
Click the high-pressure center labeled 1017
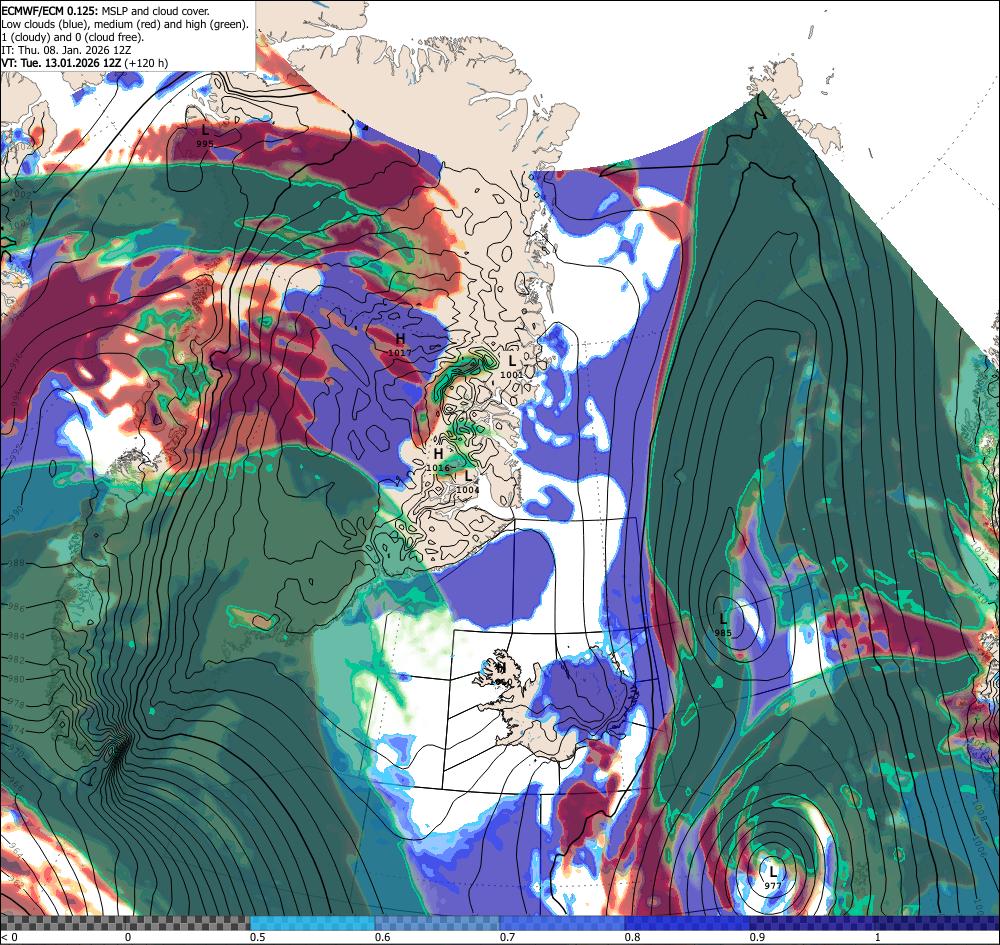(400, 344)
